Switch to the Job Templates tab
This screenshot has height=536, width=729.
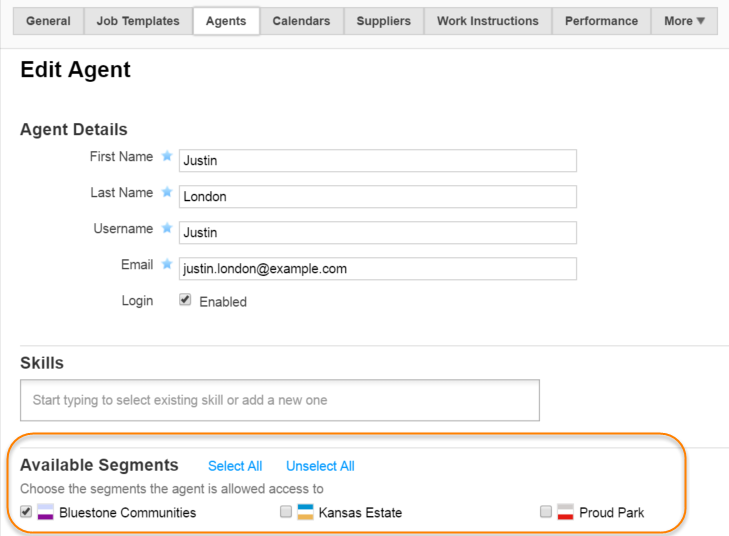coord(138,21)
